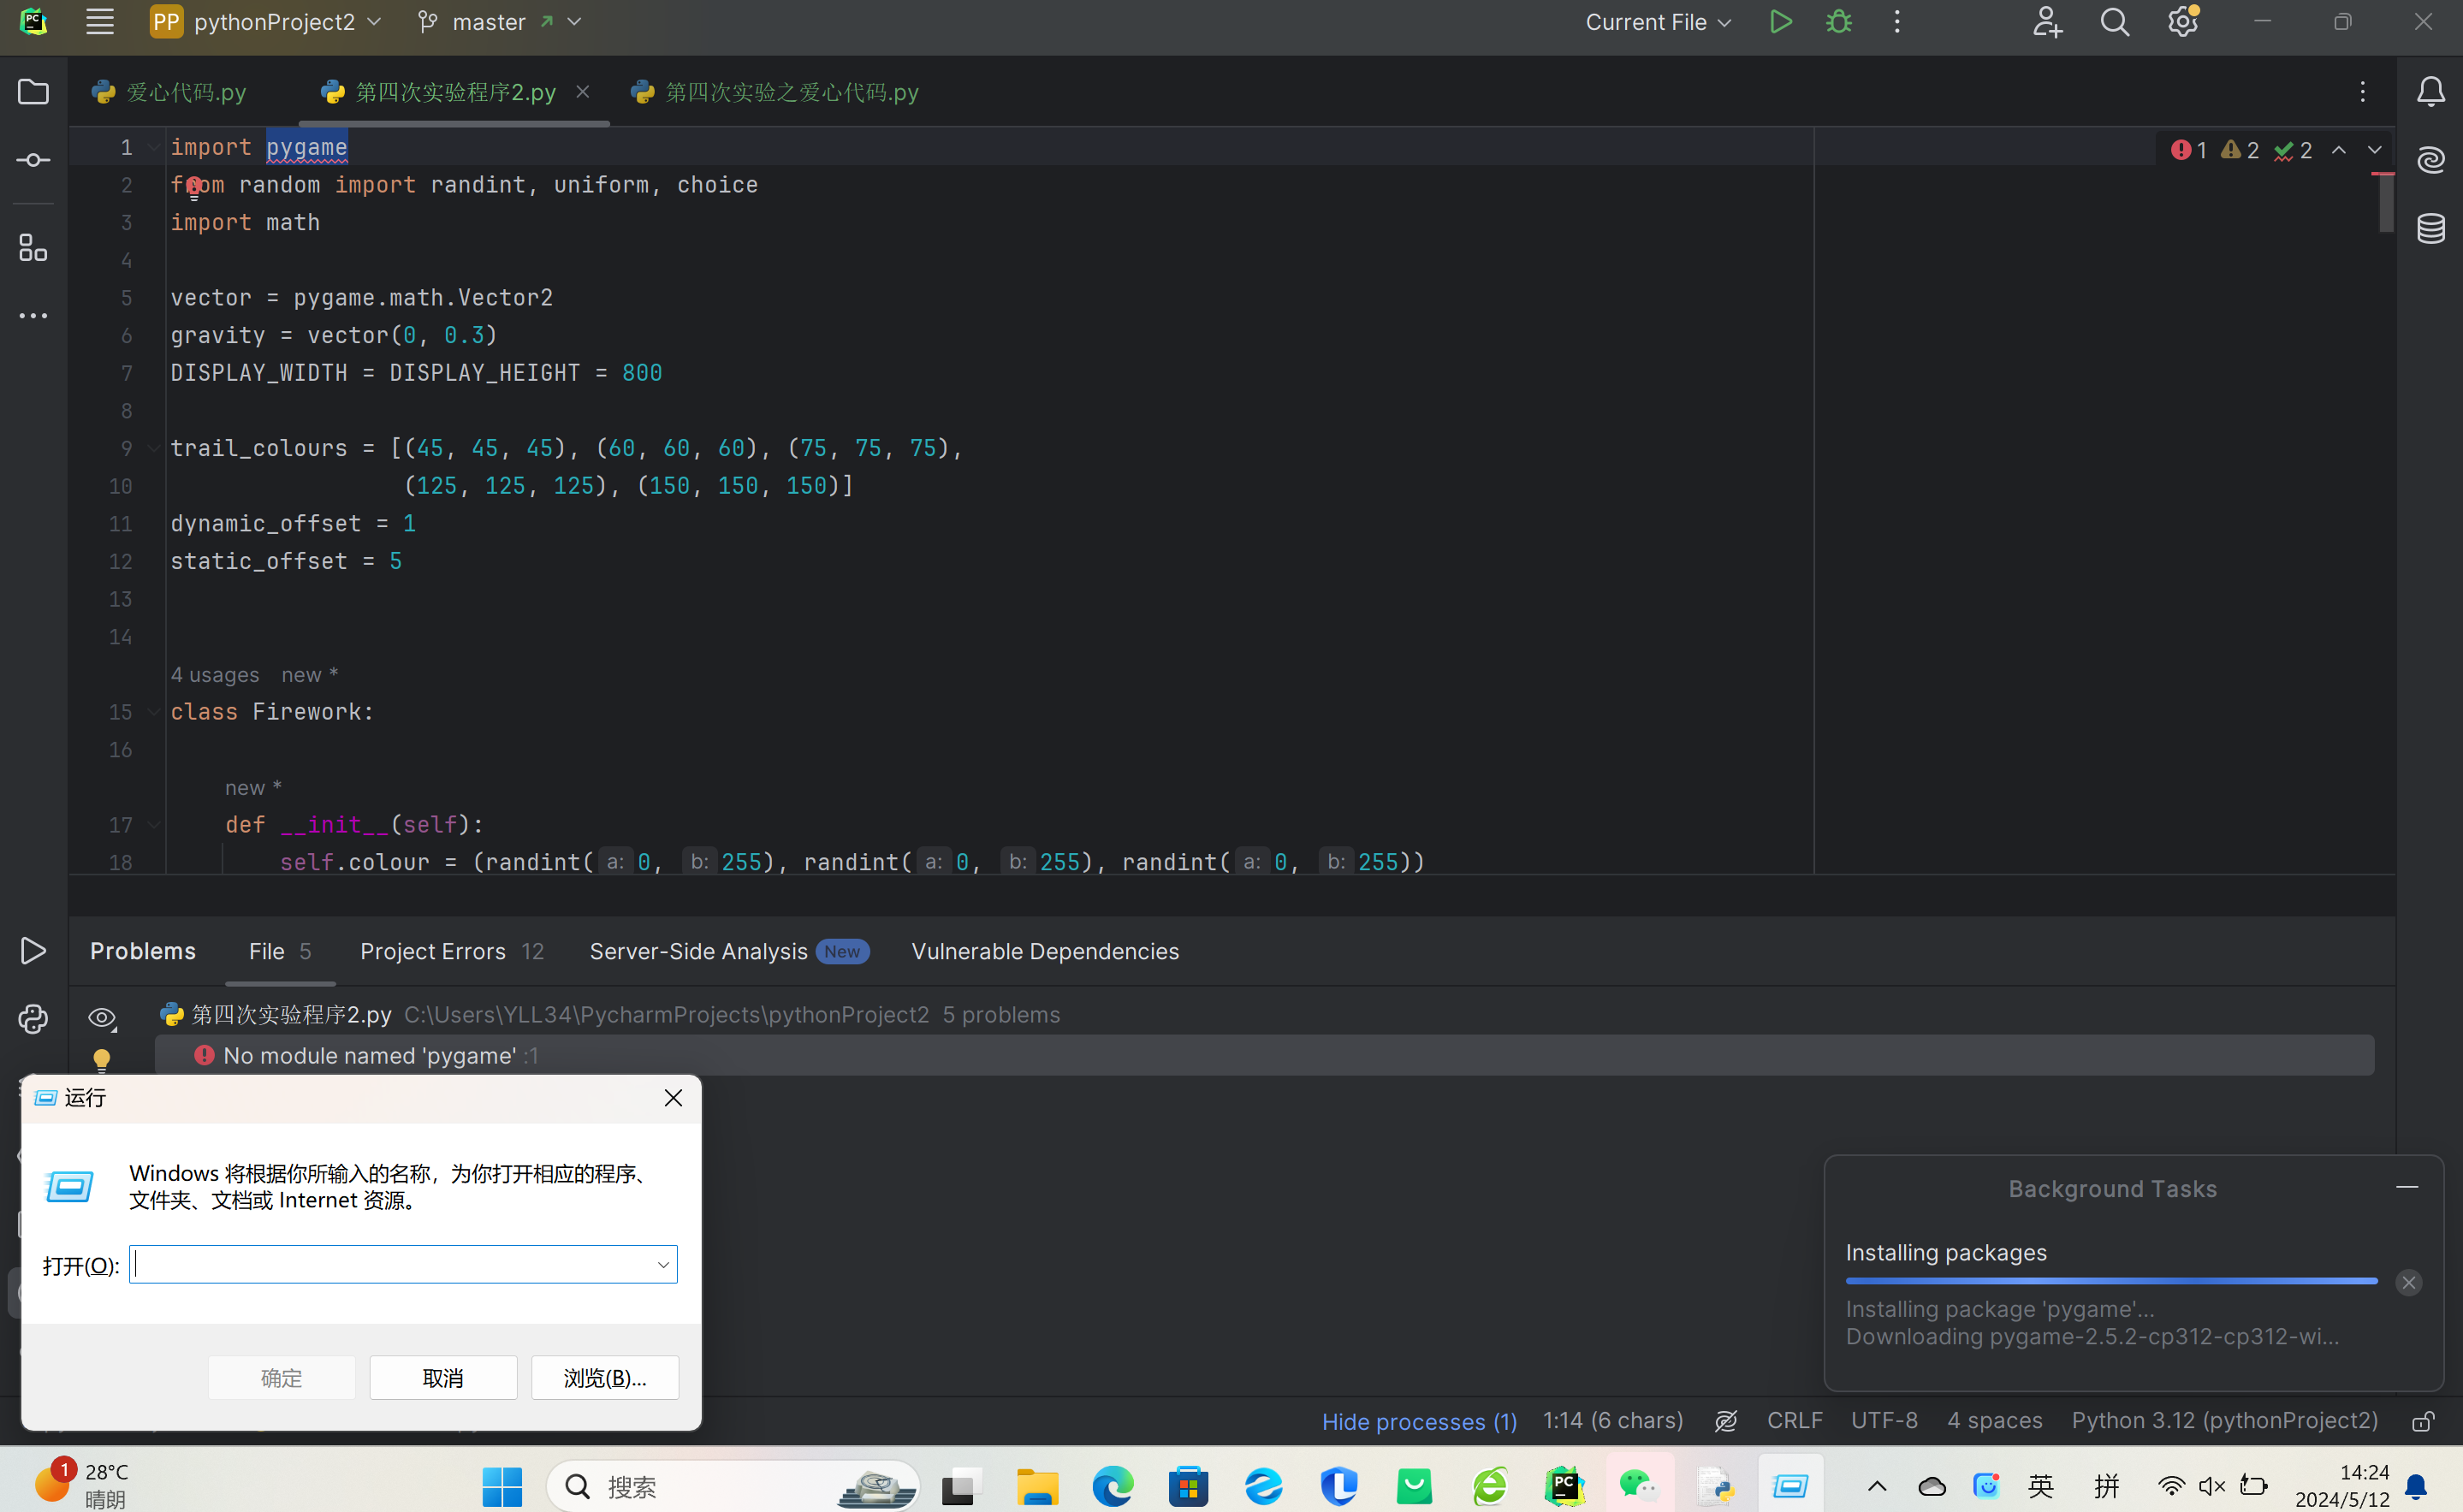Open the main hamburger menu
This screenshot has width=2463, height=1512.
tap(99, 22)
